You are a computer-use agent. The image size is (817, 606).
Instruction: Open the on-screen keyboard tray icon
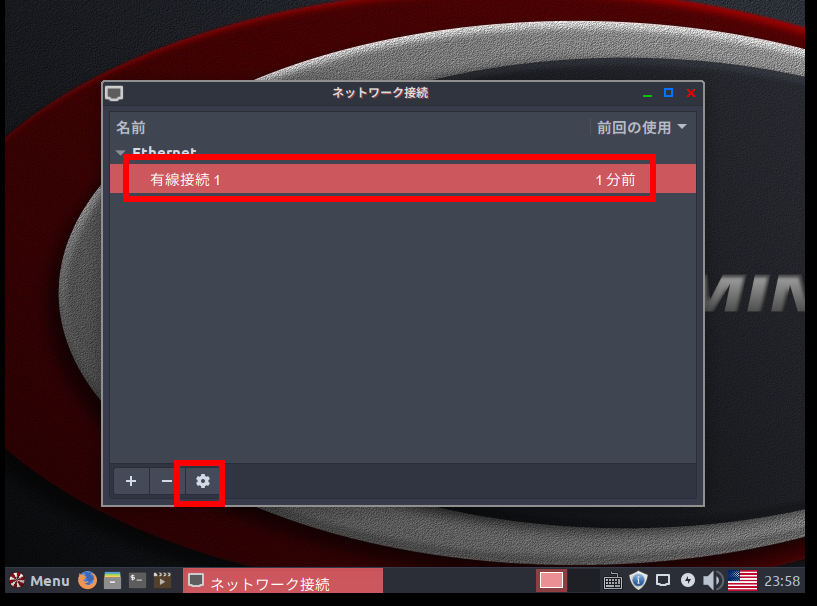[x=613, y=580]
